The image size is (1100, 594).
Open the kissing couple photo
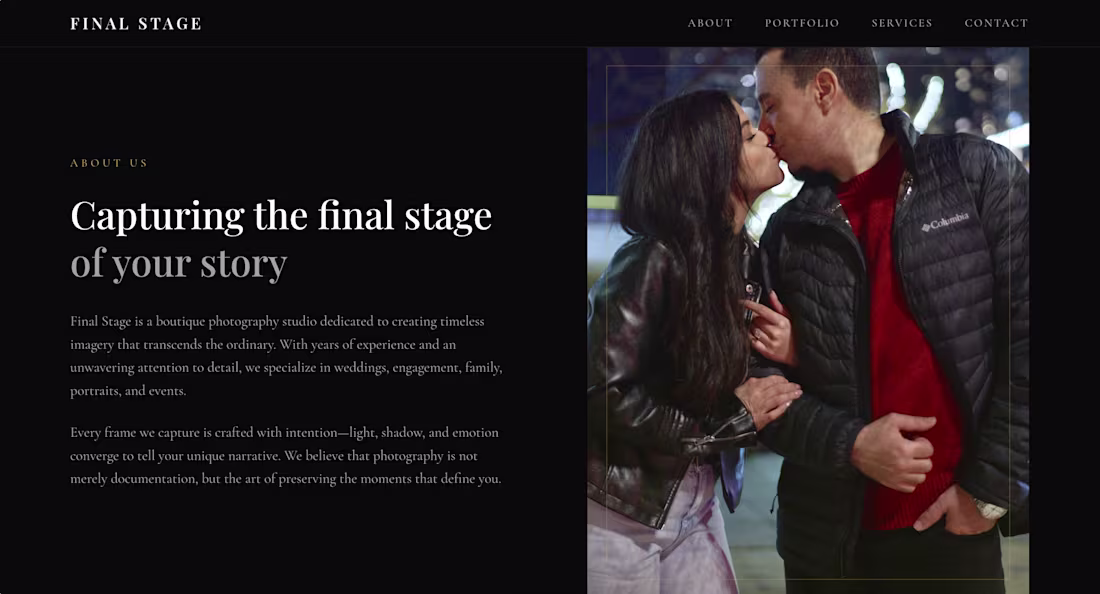point(808,320)
